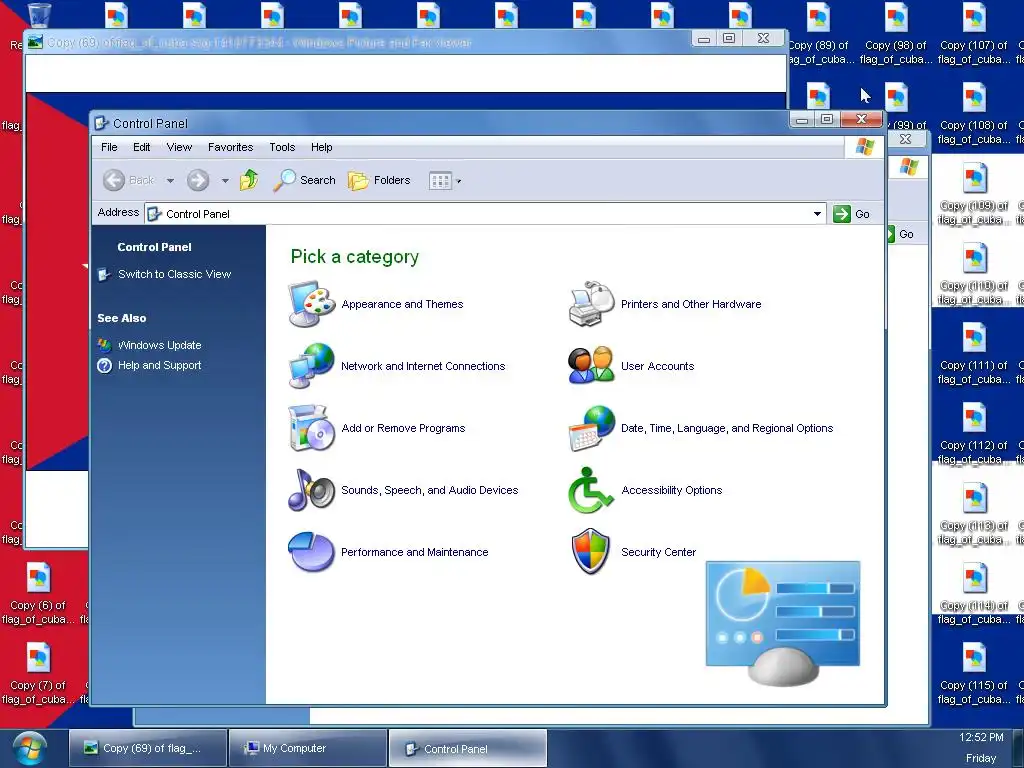This screenshot has height=768, width=1024.
Task: Open the Tools menu
Action: click(x=282, y=147)
